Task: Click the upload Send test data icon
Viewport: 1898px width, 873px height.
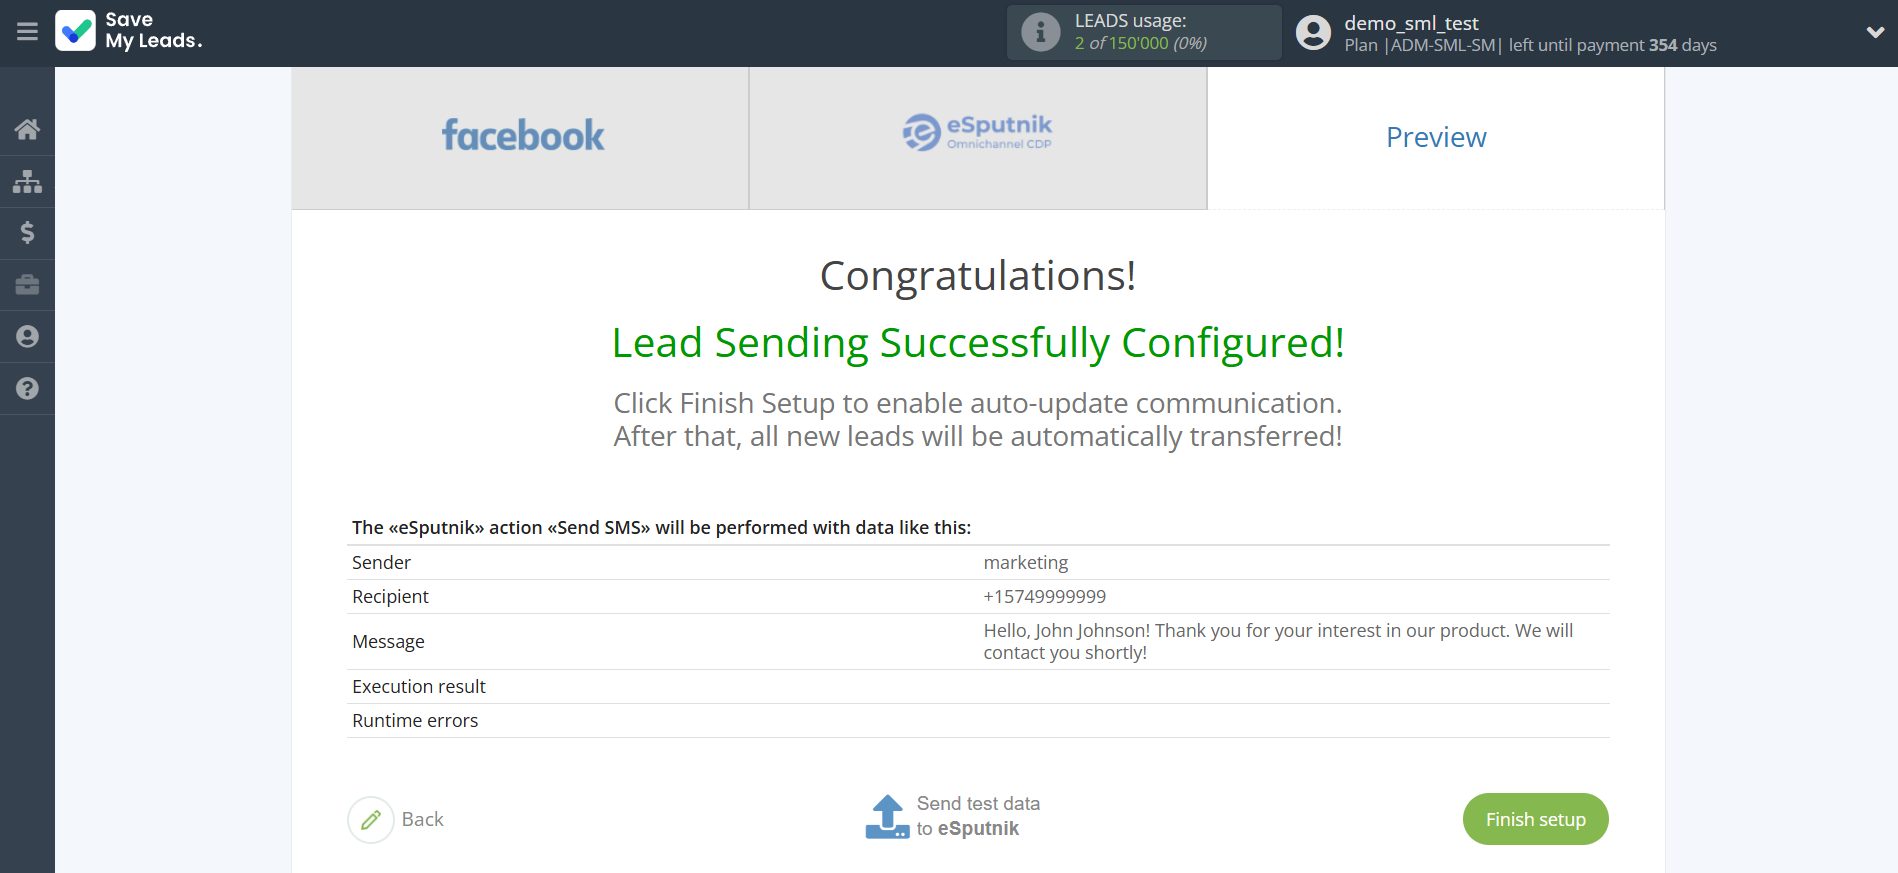Action: point(887,817)
